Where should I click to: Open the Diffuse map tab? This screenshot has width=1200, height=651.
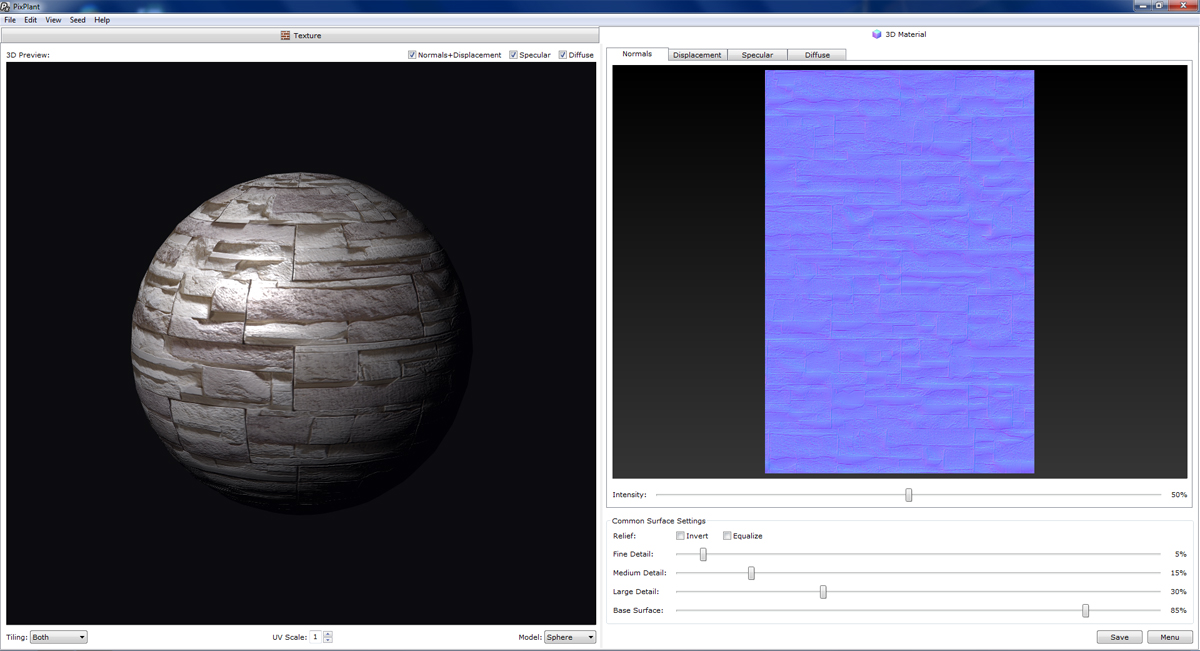(x=815, y=55)
